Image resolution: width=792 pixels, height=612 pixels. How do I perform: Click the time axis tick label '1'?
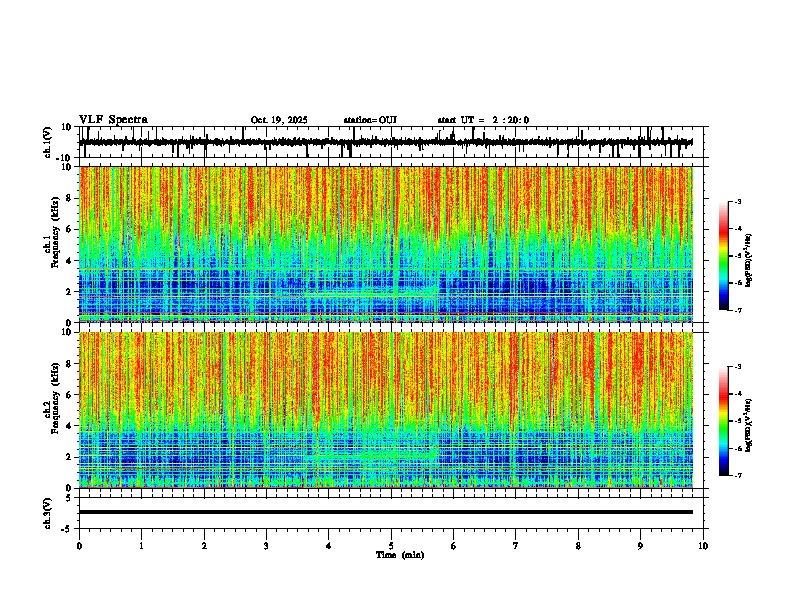click(x=141, y=546)
